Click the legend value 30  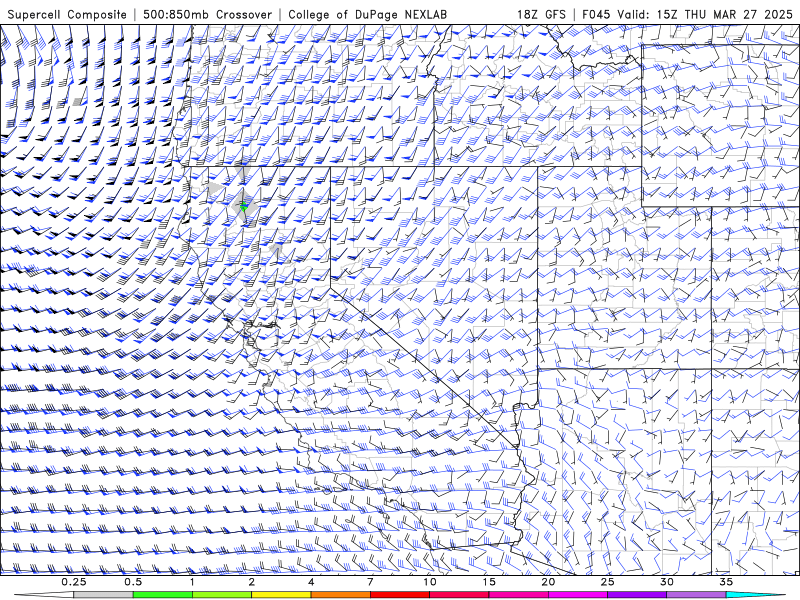point(666,582)
